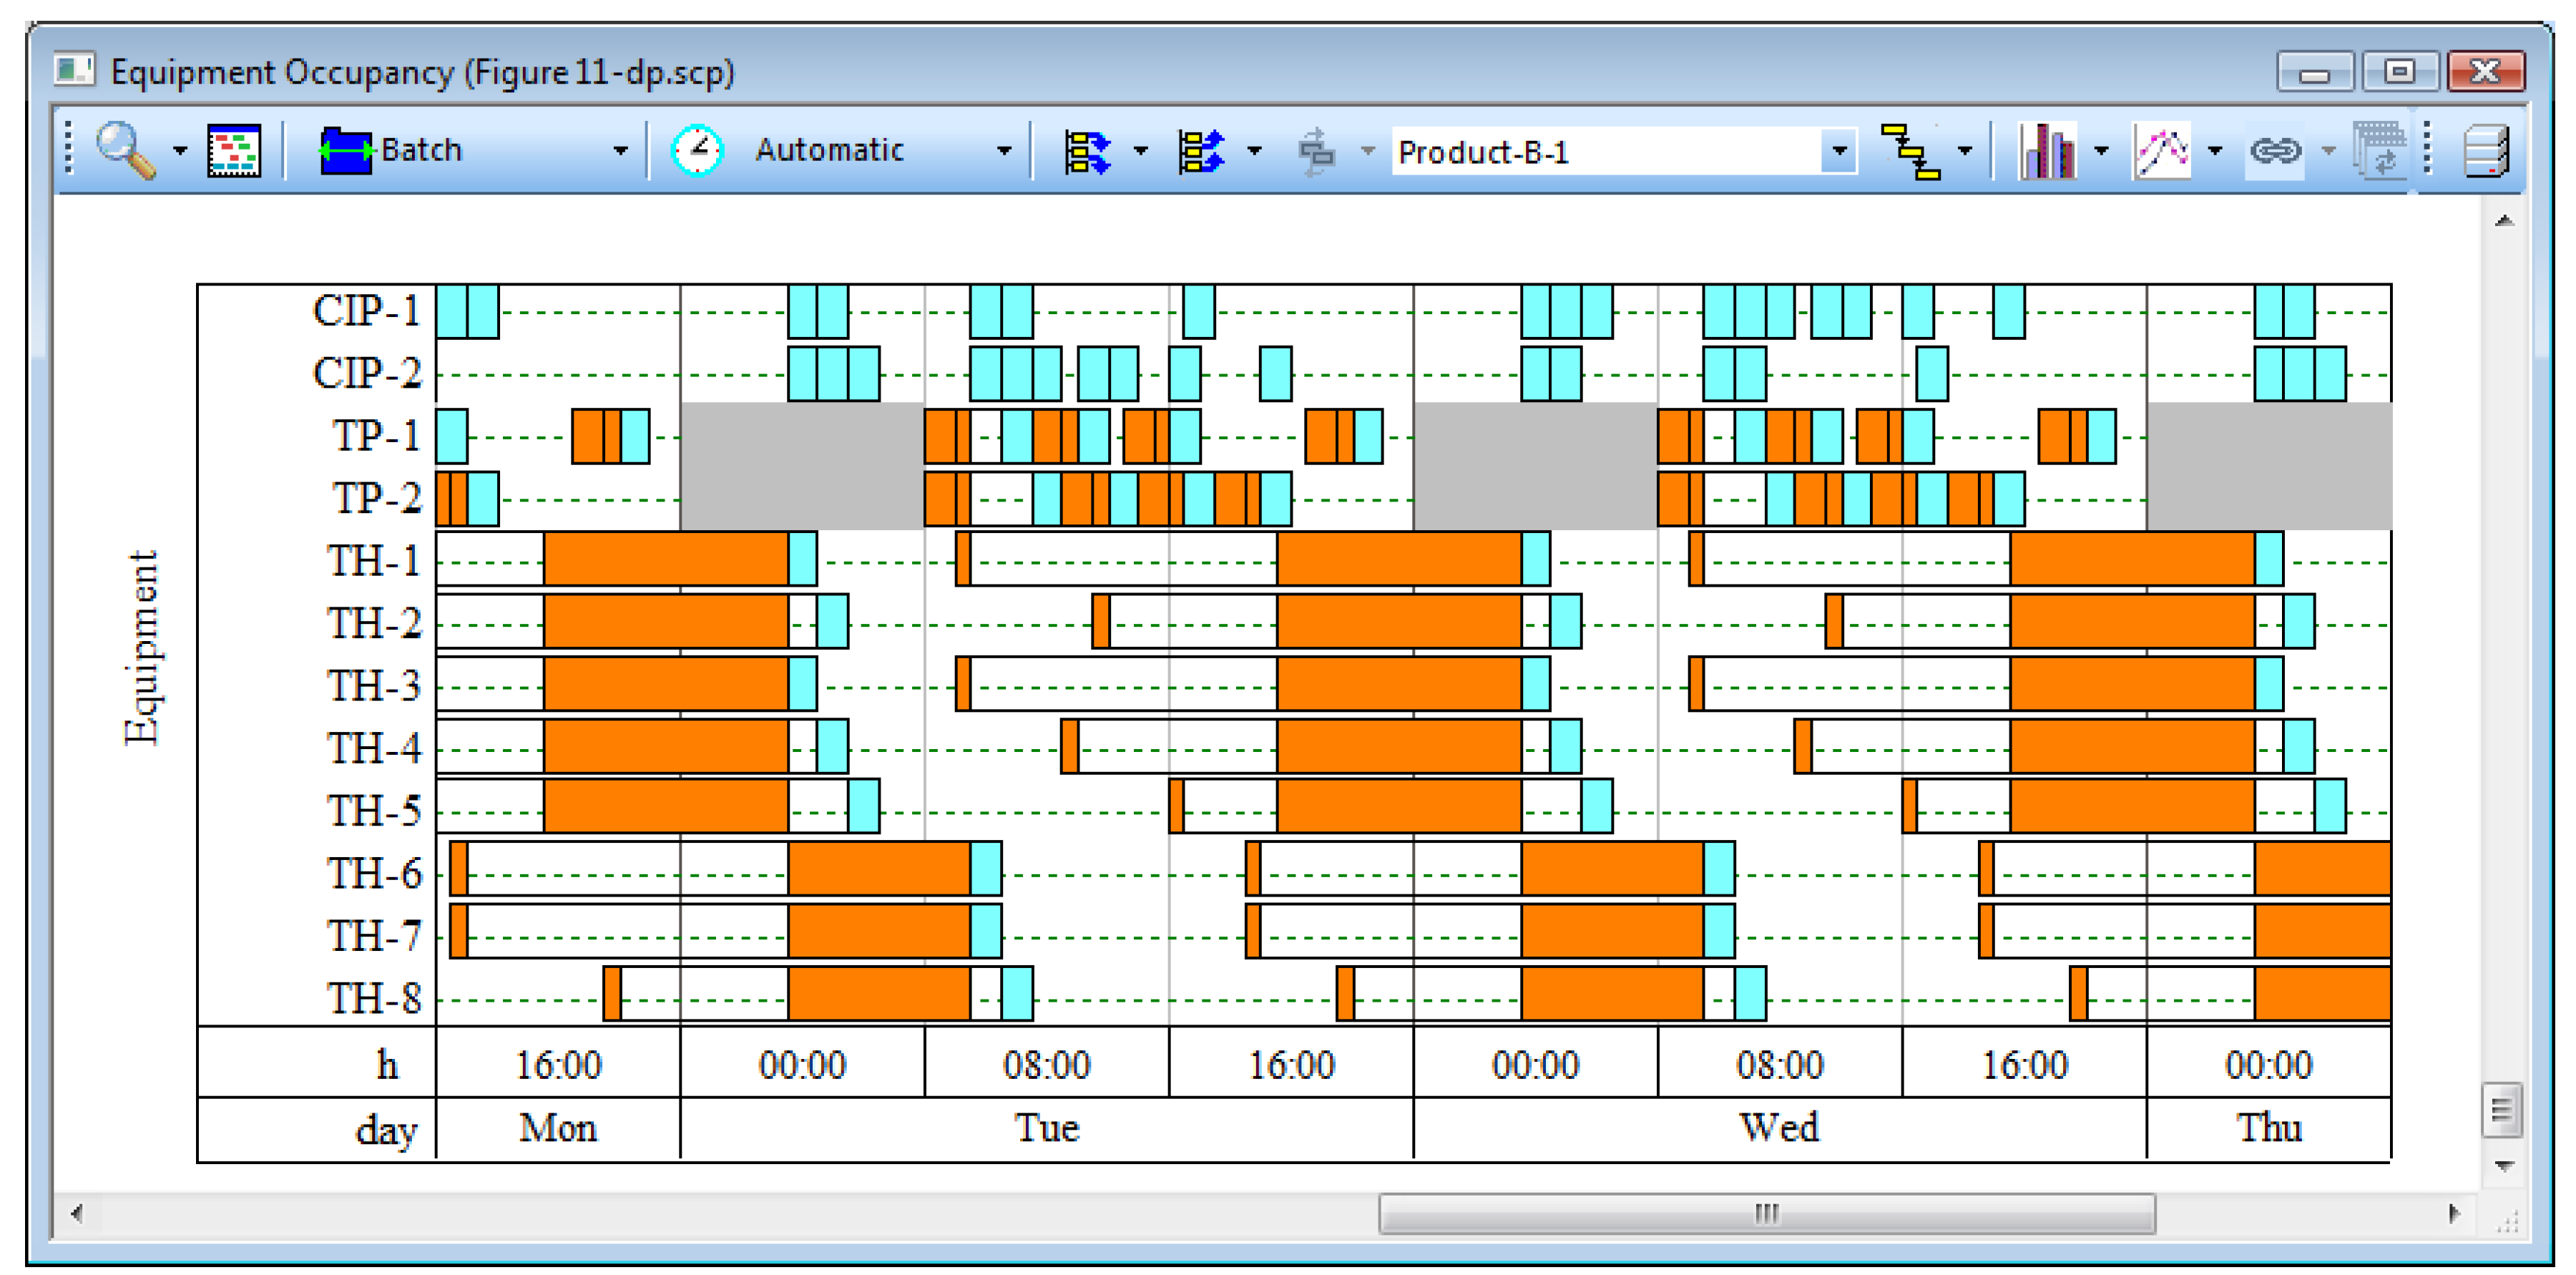Click the horizontal scrollbar right arrow
2576x1275 pixels.
pyautogui.click(x=2454, y=1213)
